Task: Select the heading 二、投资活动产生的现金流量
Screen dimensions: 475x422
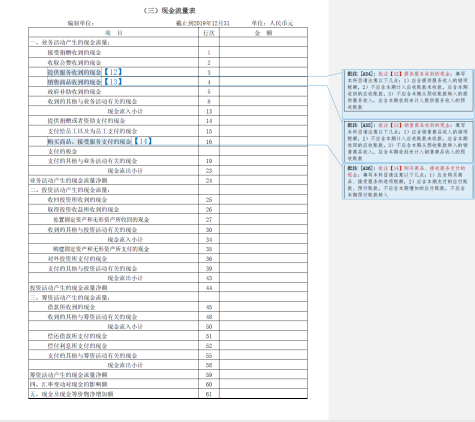Action: click(70, 190)
